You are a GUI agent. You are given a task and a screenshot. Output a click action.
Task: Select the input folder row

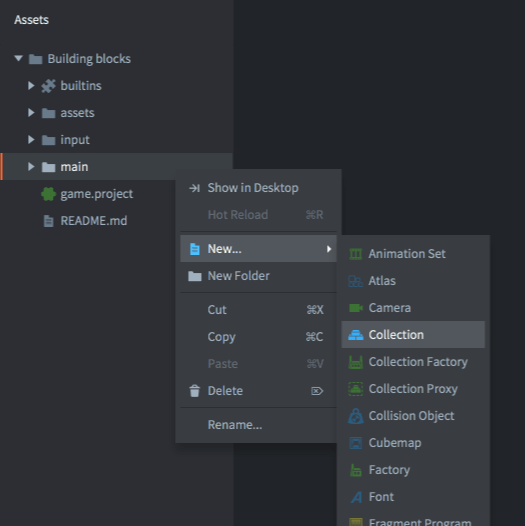coord(116,140)
